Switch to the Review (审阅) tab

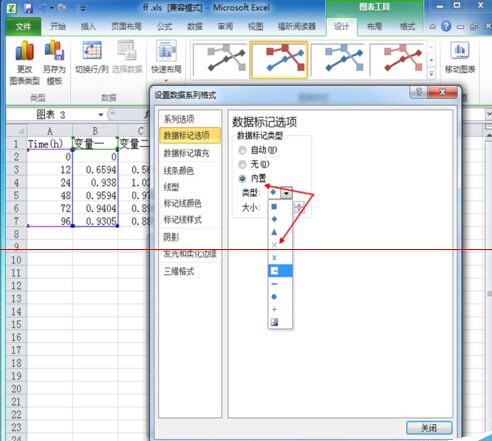(225, 26)
